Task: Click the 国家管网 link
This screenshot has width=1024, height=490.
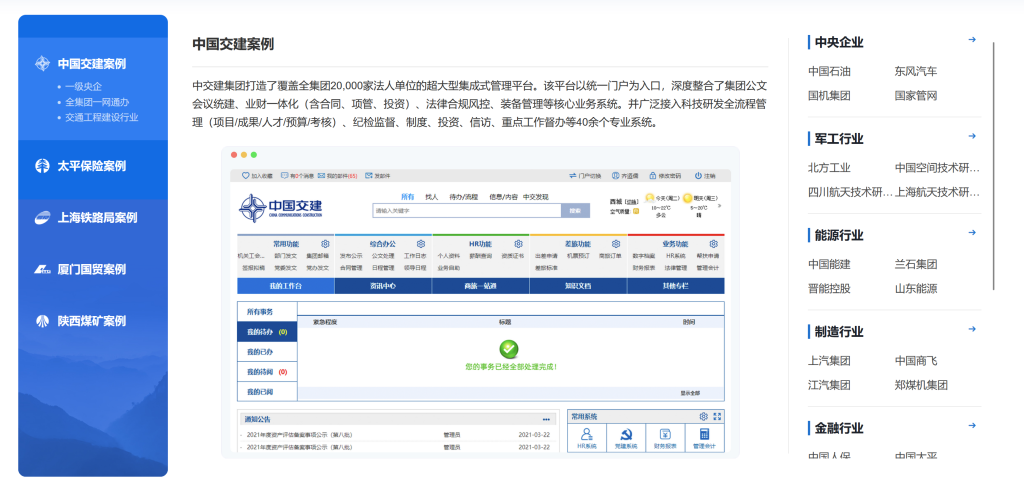Action: coord(915,96)
